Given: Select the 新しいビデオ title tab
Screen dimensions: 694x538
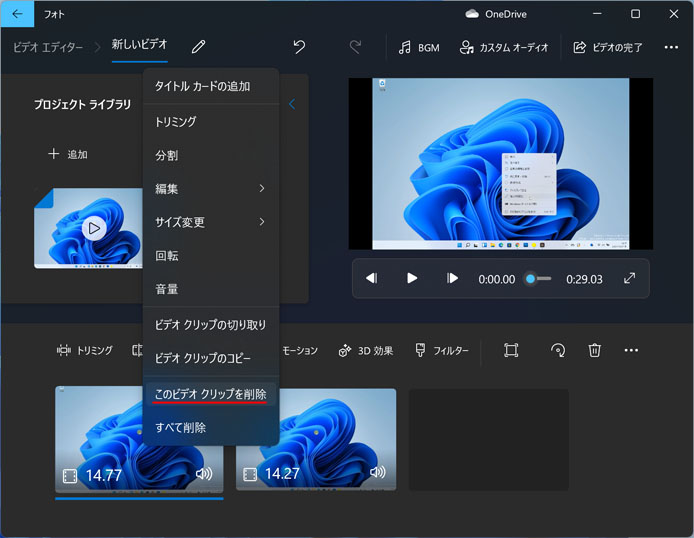Looking at the screenshot, I should [139, 44].
